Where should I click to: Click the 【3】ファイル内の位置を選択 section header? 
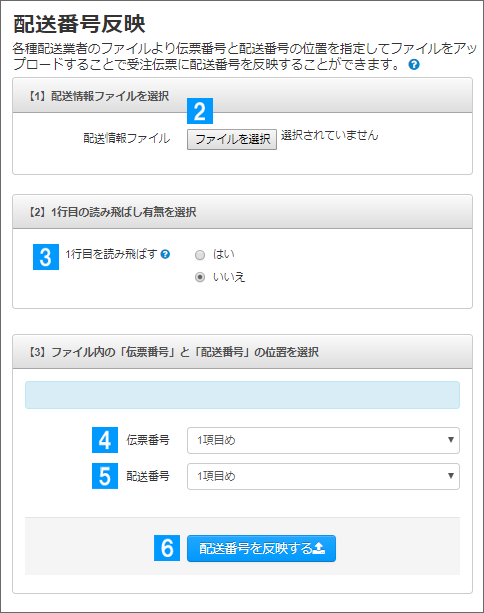pos(242,351)
